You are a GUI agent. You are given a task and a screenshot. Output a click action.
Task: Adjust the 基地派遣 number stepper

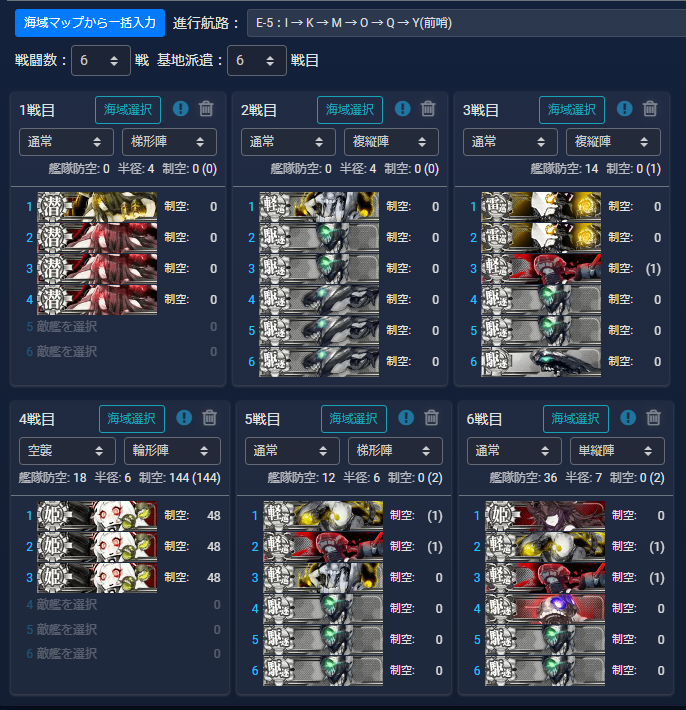pyautogui.click(x=257, y=60)
